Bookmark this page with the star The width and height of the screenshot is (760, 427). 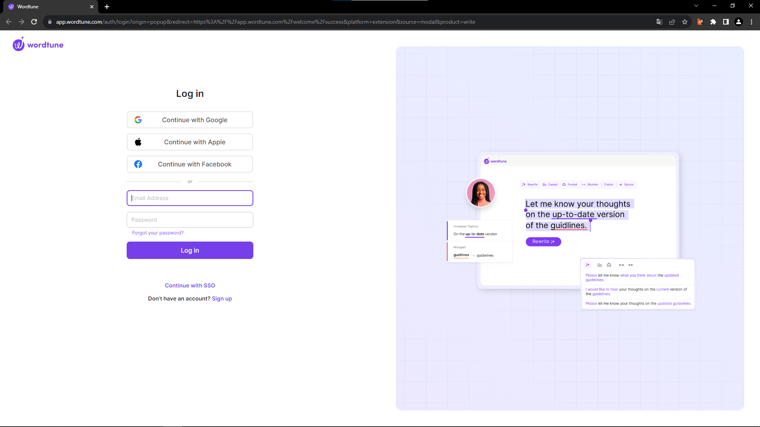click(684, 22)
